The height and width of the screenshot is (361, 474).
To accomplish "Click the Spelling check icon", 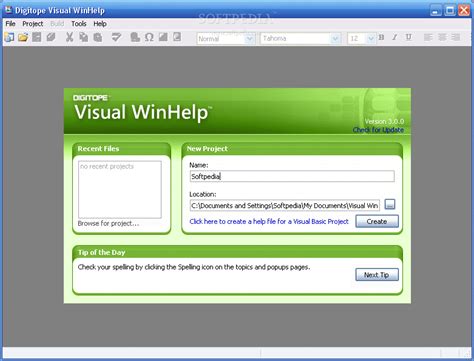I will coord(116,37).
